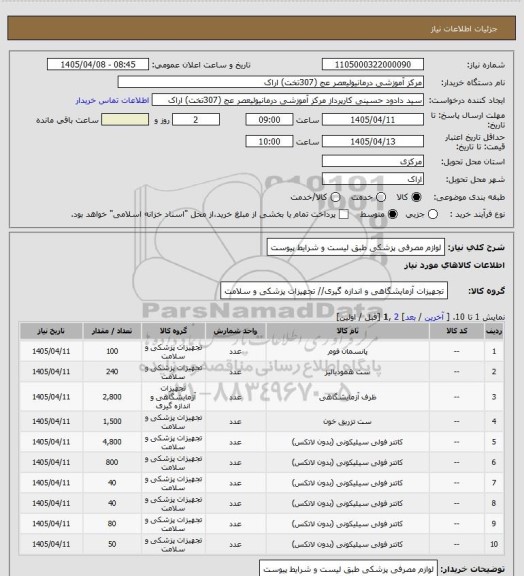Click the واحد شمارش column header
This screenshot has width=524, height=576.
point(235,331)
